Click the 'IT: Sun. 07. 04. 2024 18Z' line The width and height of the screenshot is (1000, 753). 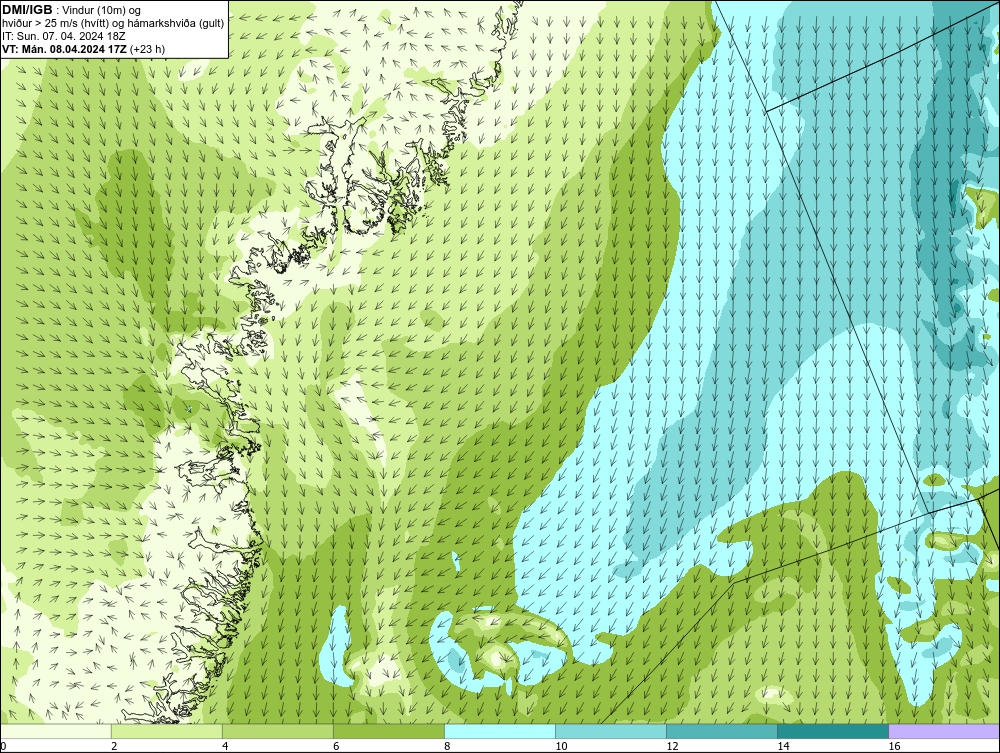64,36
